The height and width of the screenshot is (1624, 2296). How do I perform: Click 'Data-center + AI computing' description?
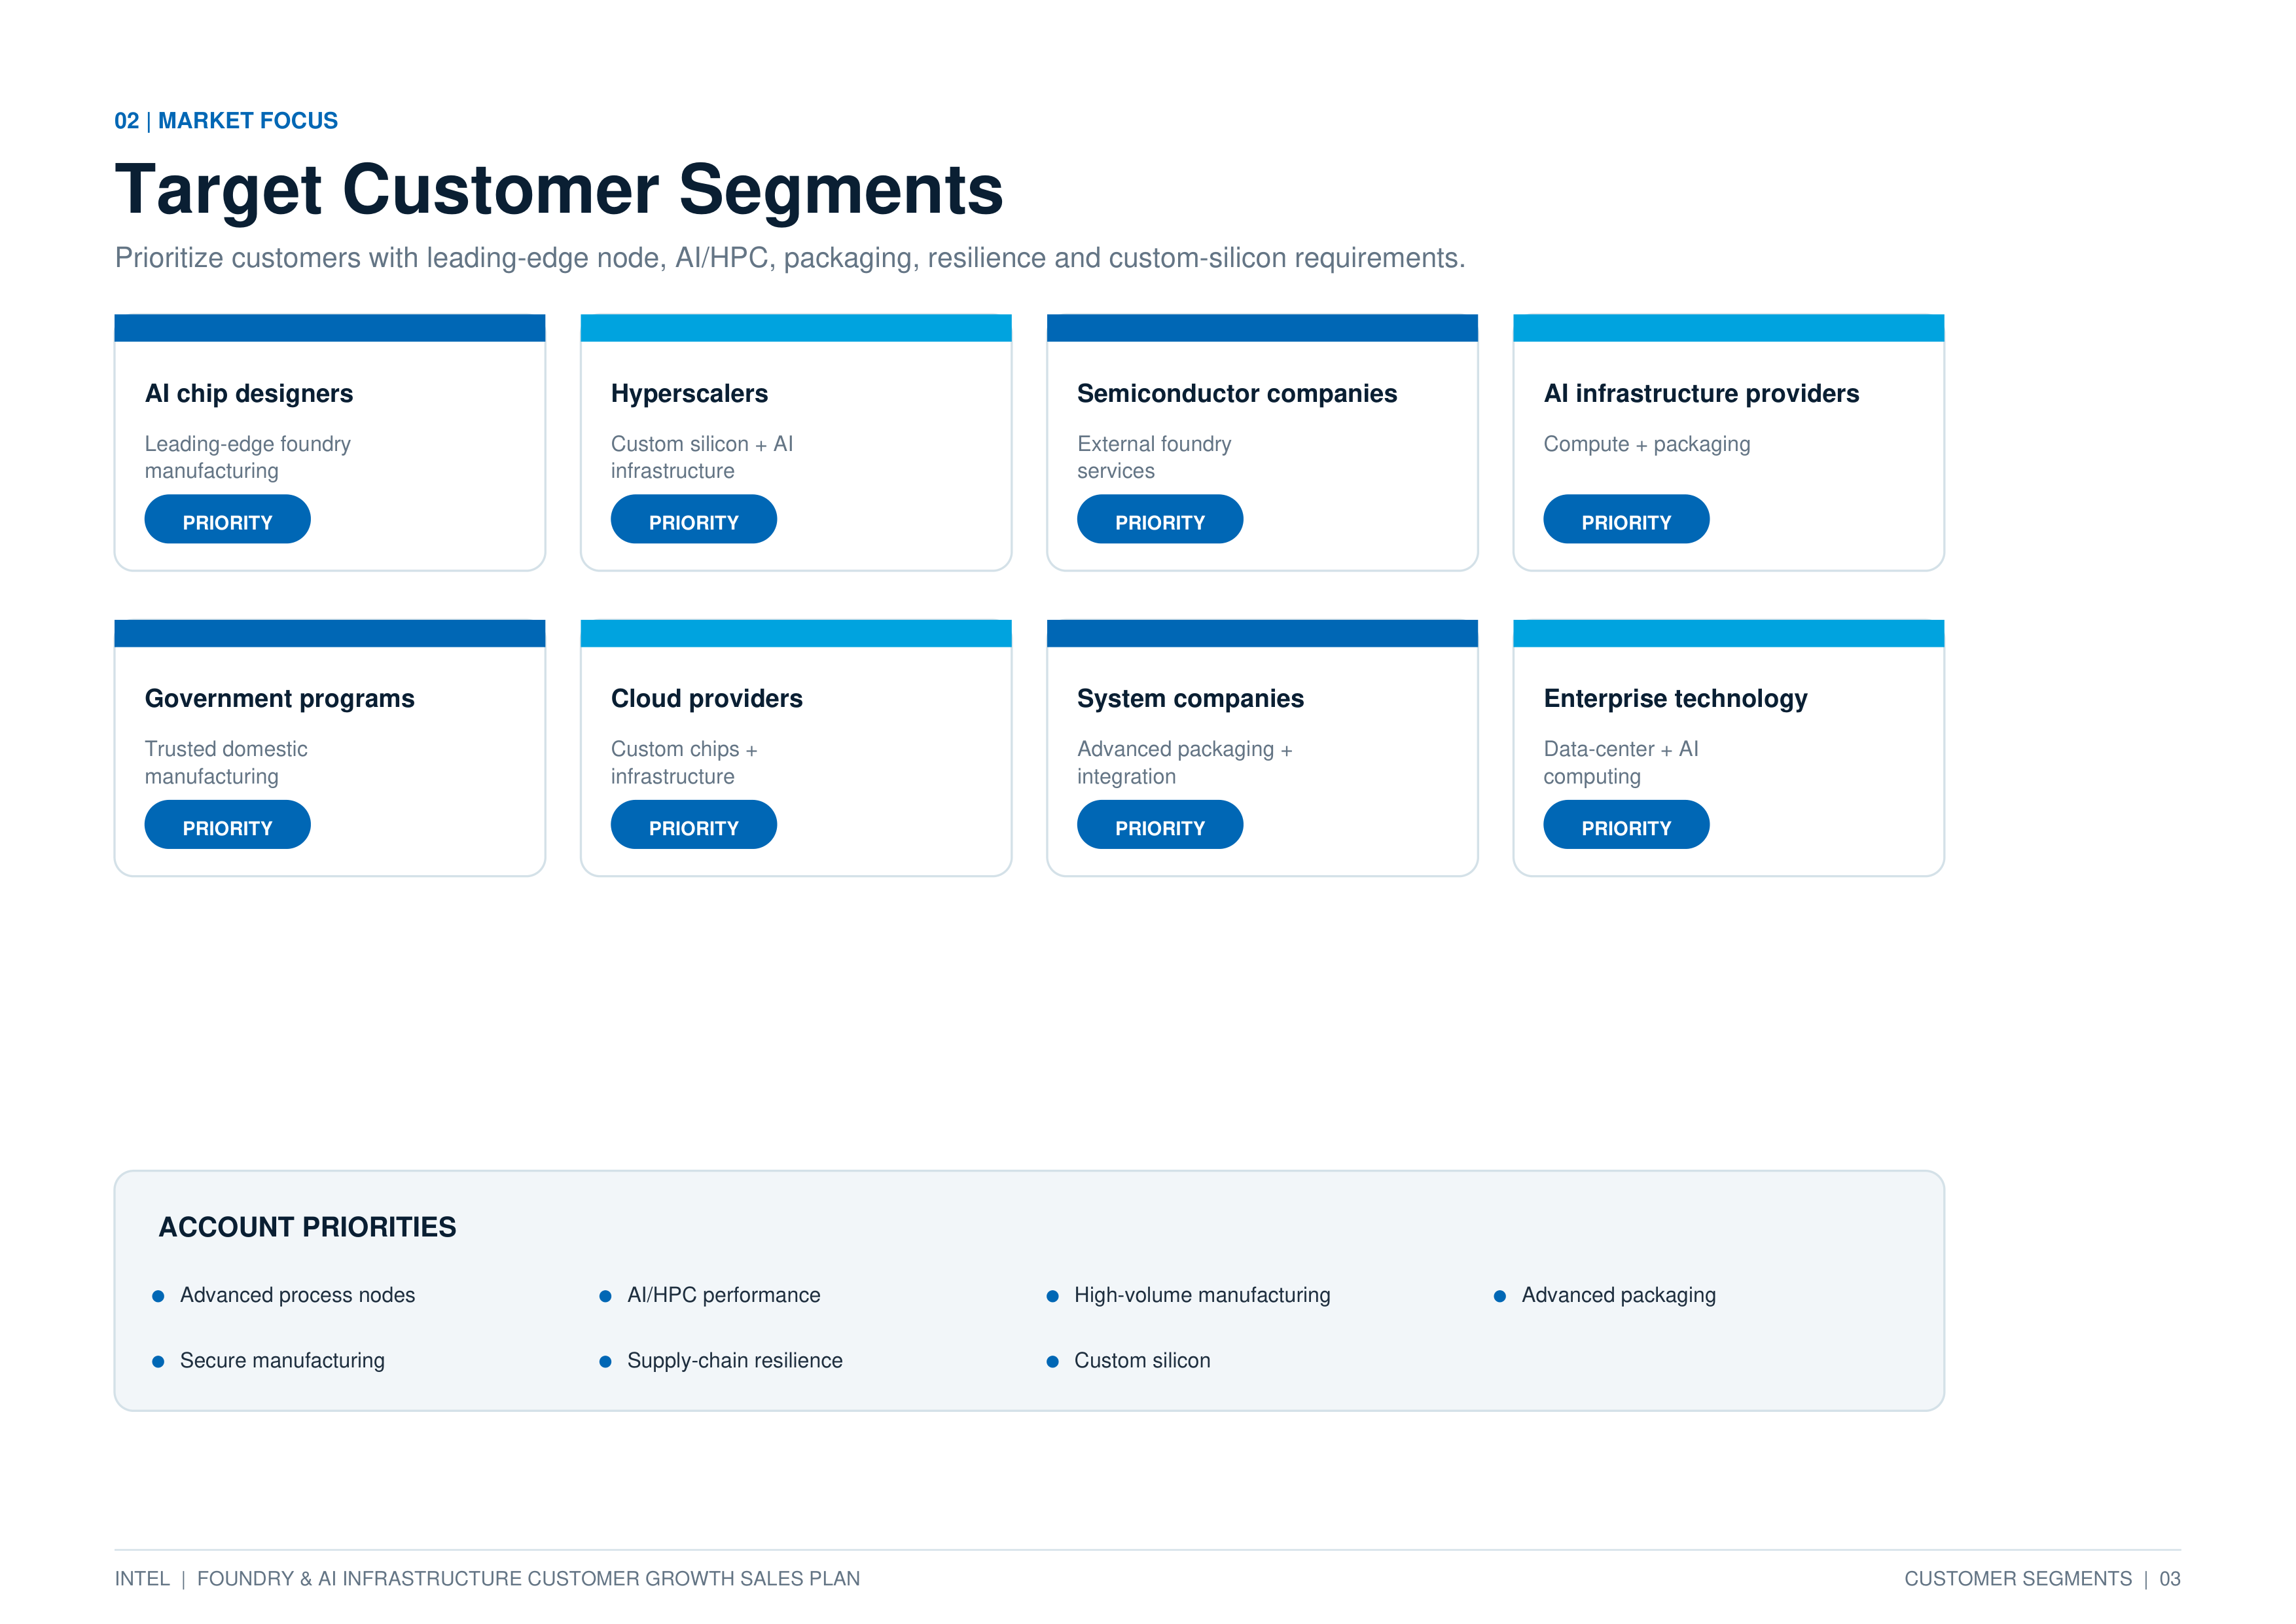[1621, 762]
